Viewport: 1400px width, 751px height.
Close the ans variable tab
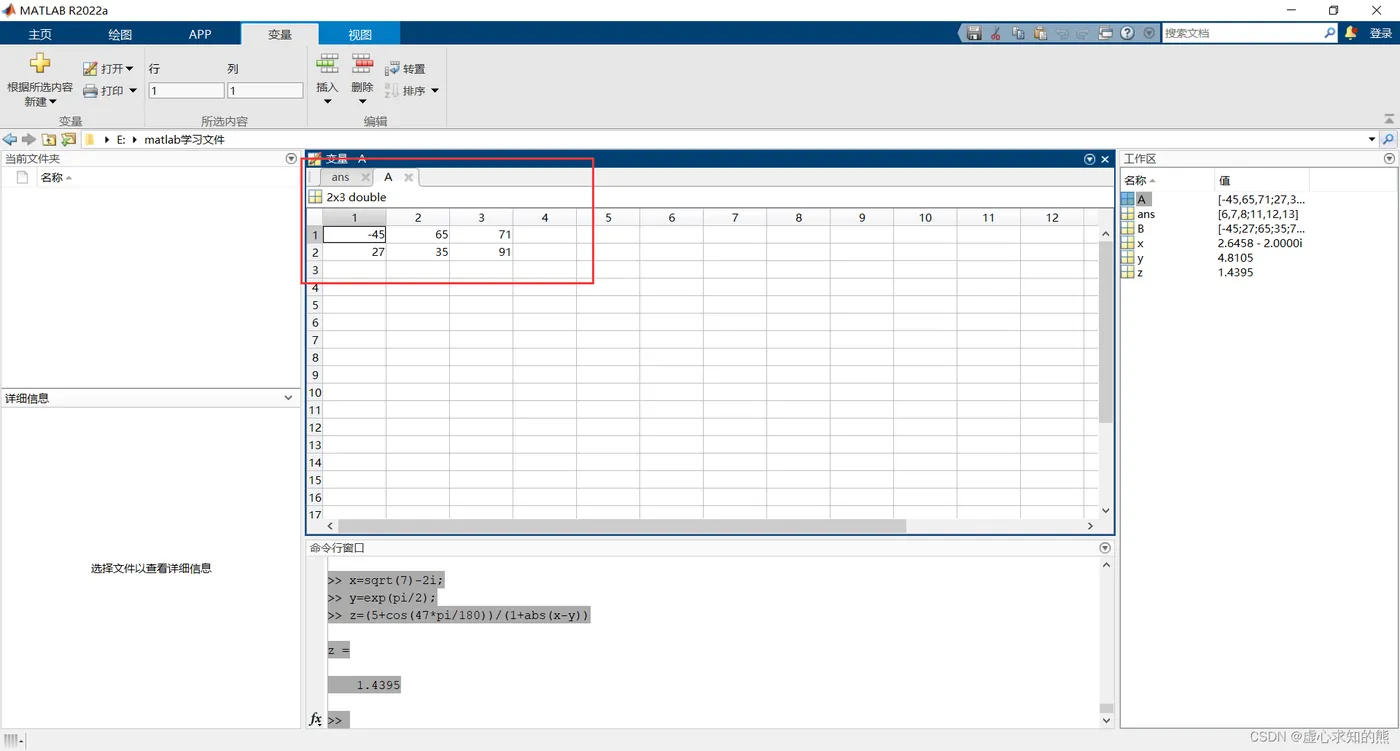[365, 177]
